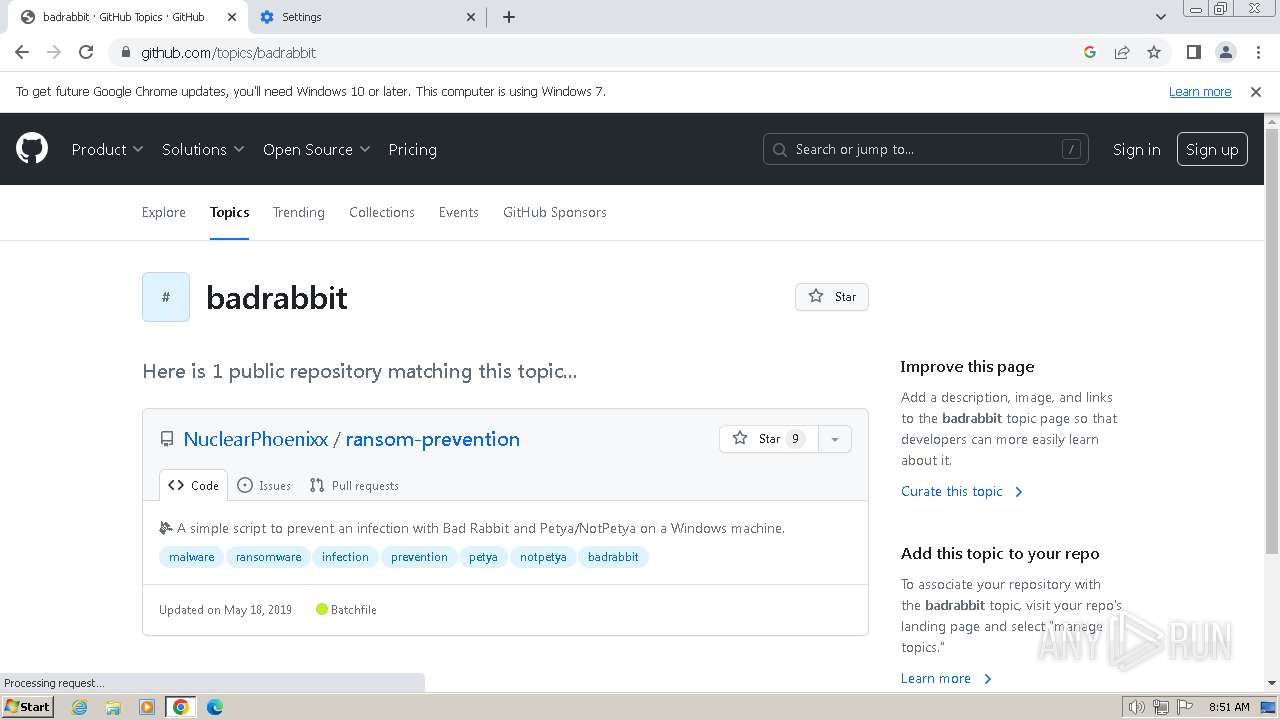This screenshot has width=1280, height=720.
Task: Focus the Search or jump to field
Action: [x=926, y=149]
